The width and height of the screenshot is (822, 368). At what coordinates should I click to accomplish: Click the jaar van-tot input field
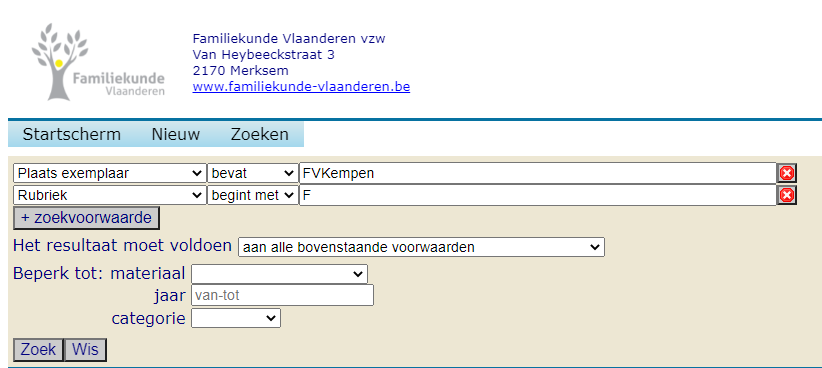click(x=282, y=295)
